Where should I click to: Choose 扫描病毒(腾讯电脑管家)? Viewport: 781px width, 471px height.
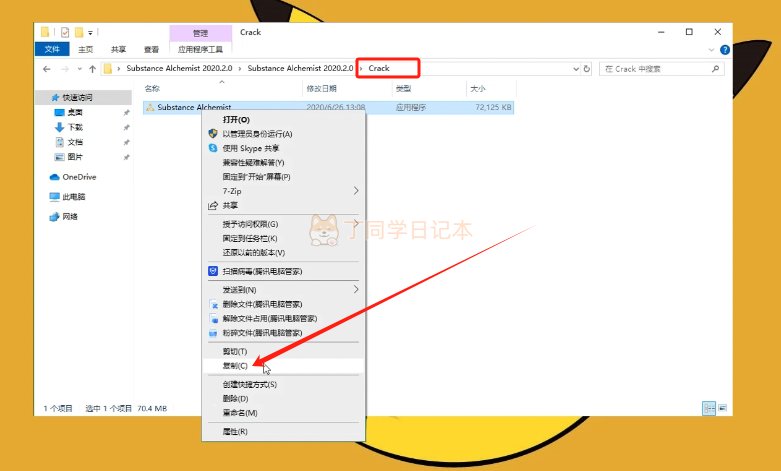pos(283,271)
